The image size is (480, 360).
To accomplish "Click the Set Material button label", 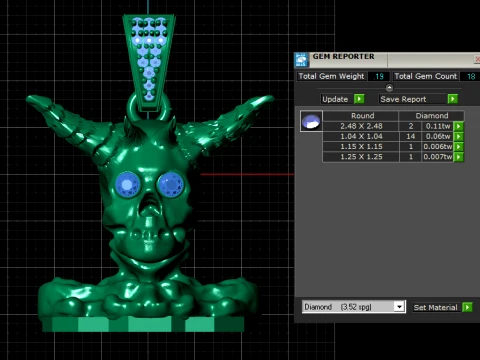I will pos(435,307).
